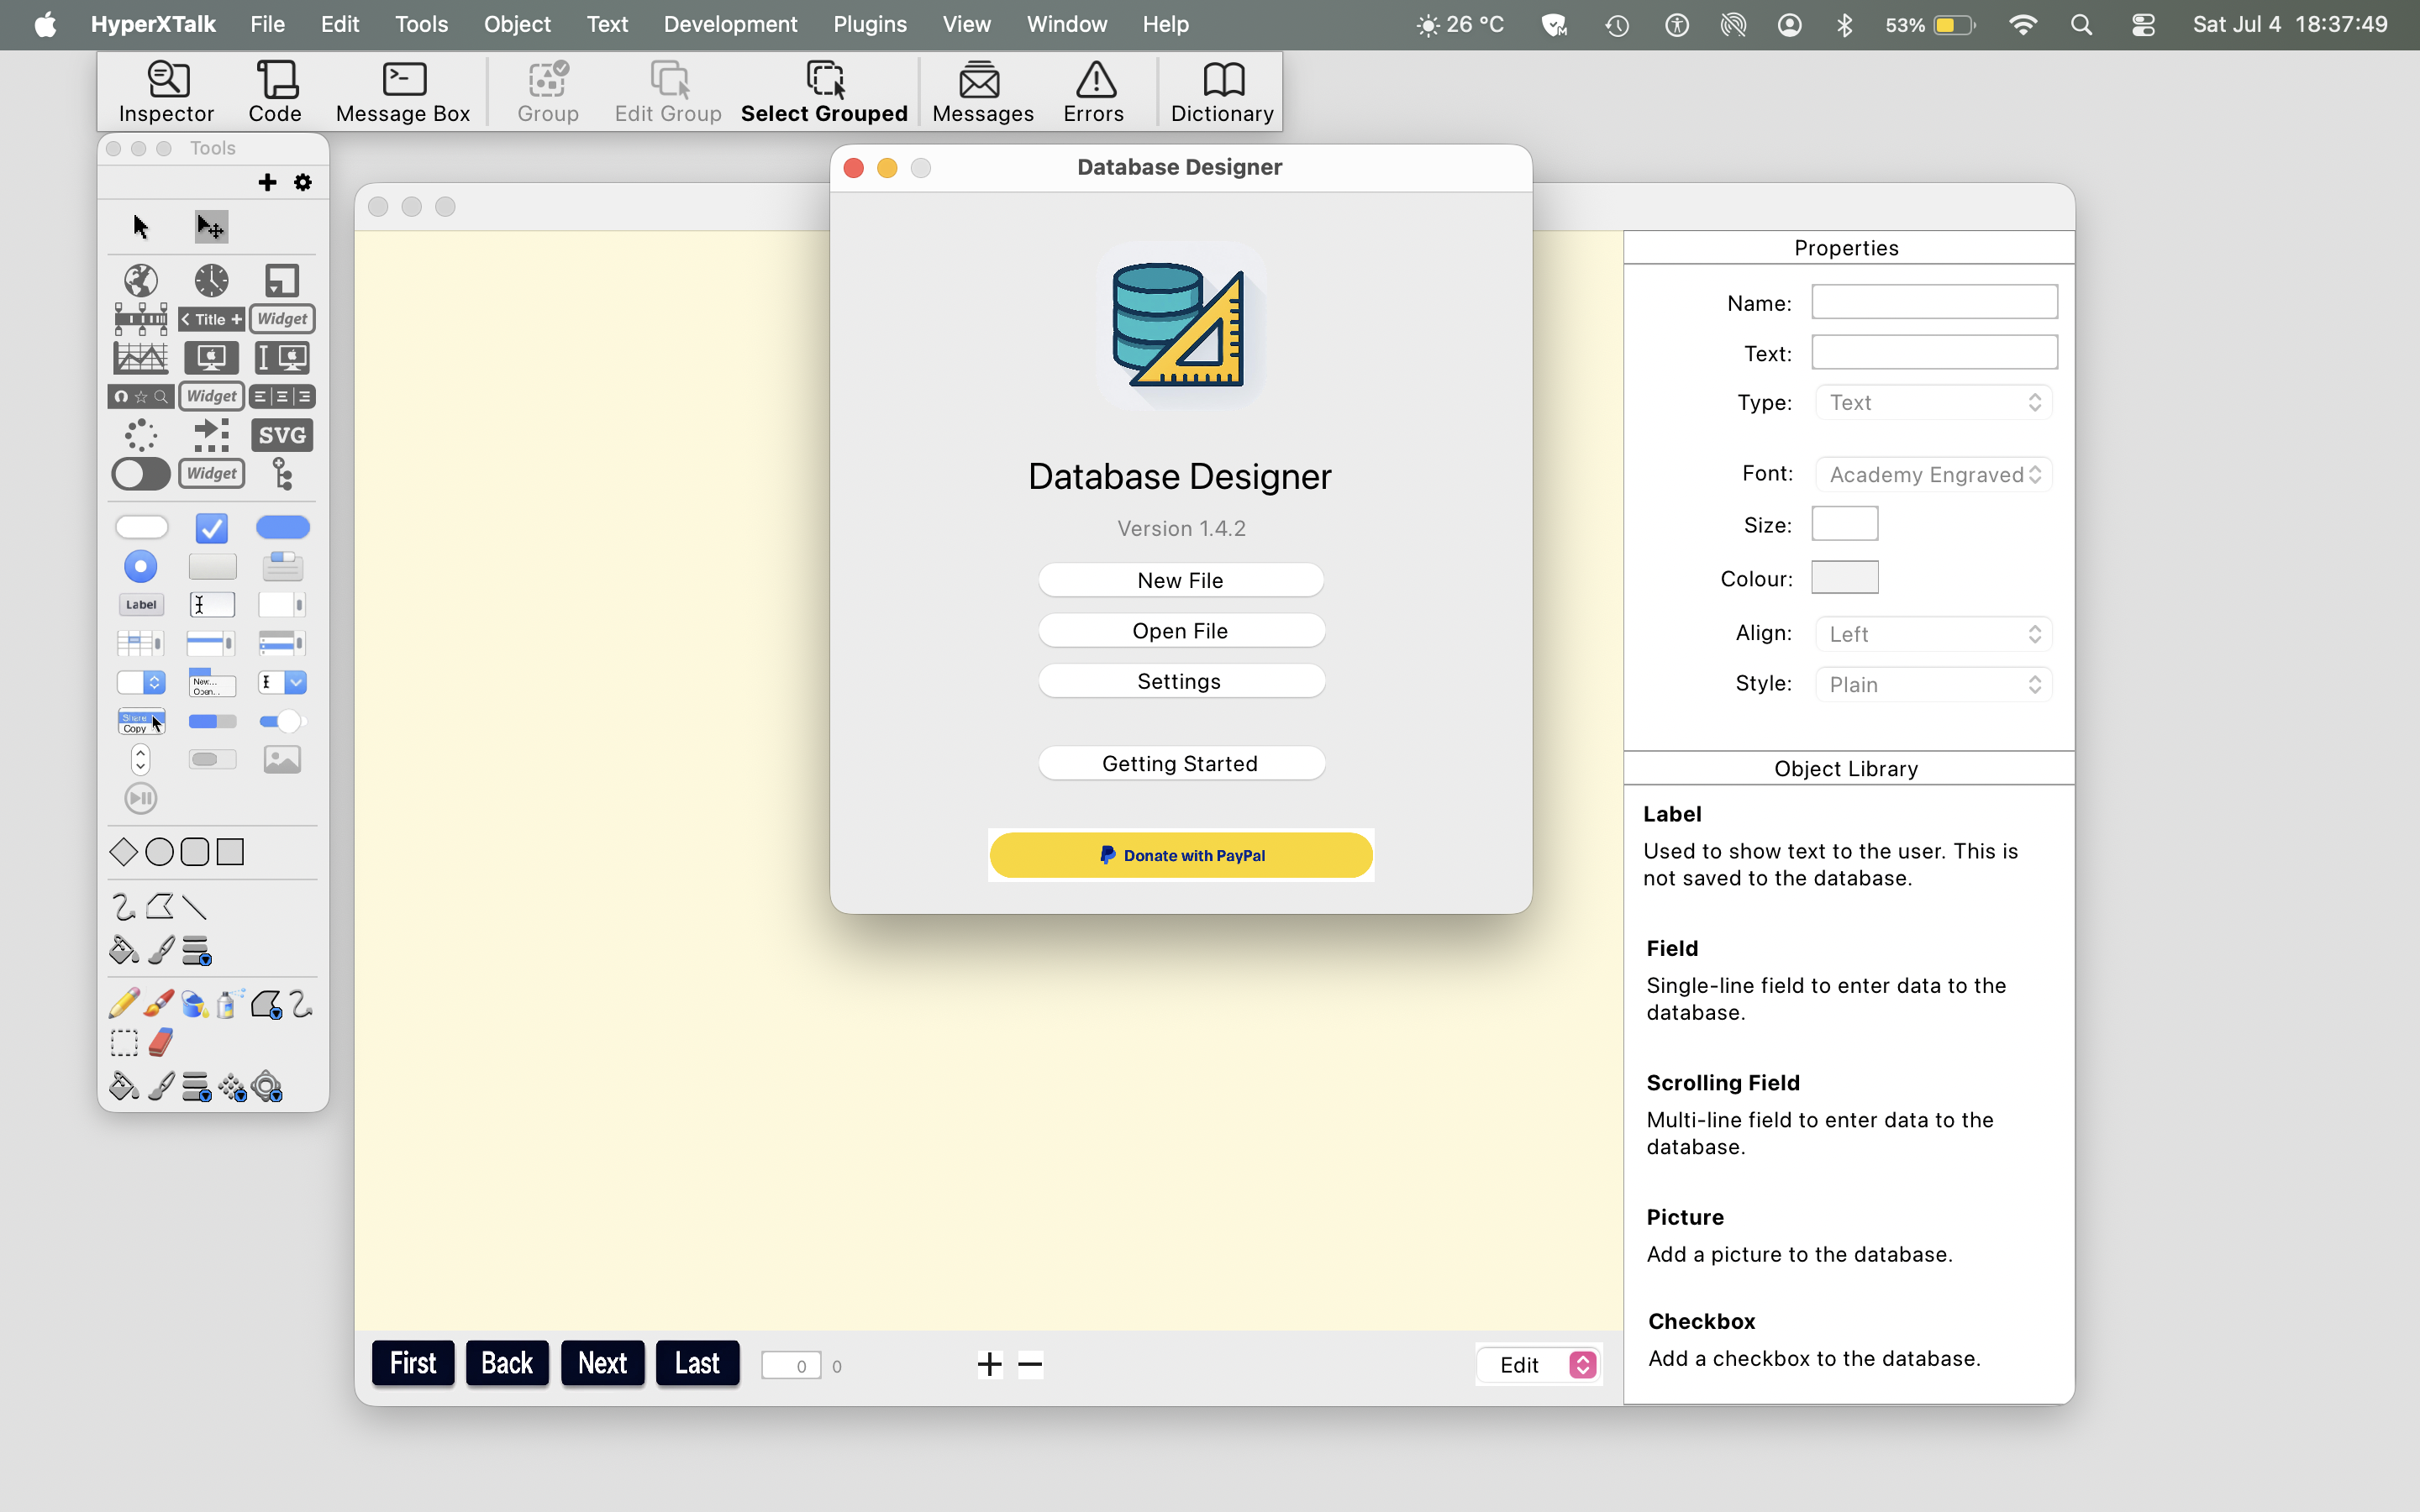Choose the Data Grid table tool
Image resolution: width=2420 pixels, height=1512 pixels.
tap(141, 643)
